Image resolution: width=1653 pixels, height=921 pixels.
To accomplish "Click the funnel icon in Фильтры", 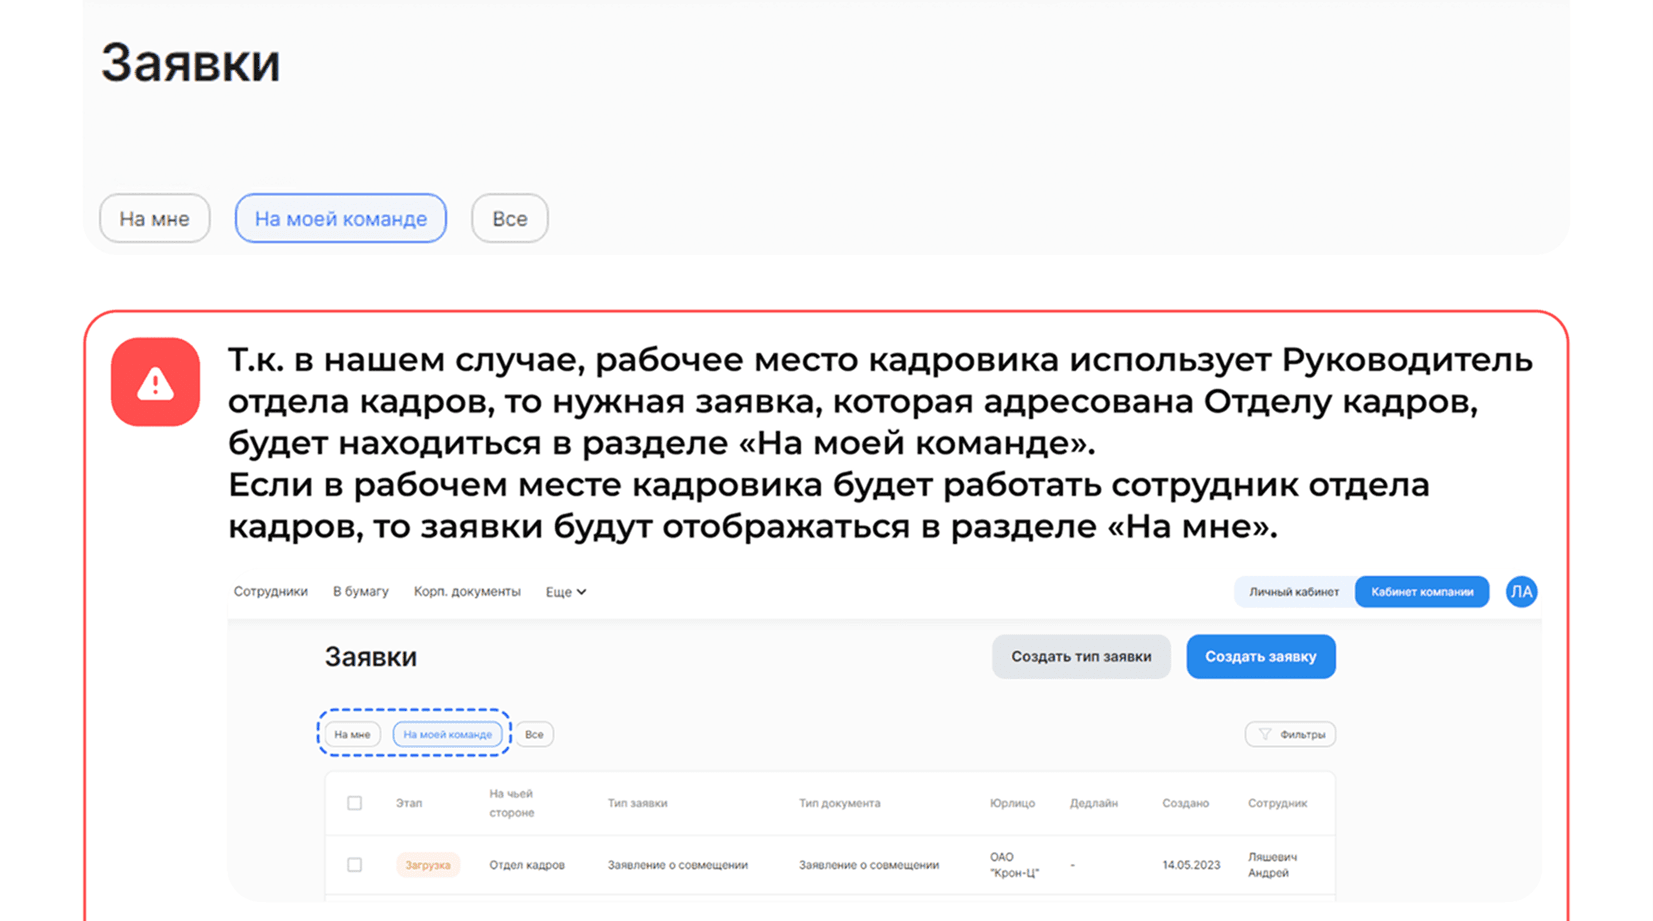I will point(1265,735).
